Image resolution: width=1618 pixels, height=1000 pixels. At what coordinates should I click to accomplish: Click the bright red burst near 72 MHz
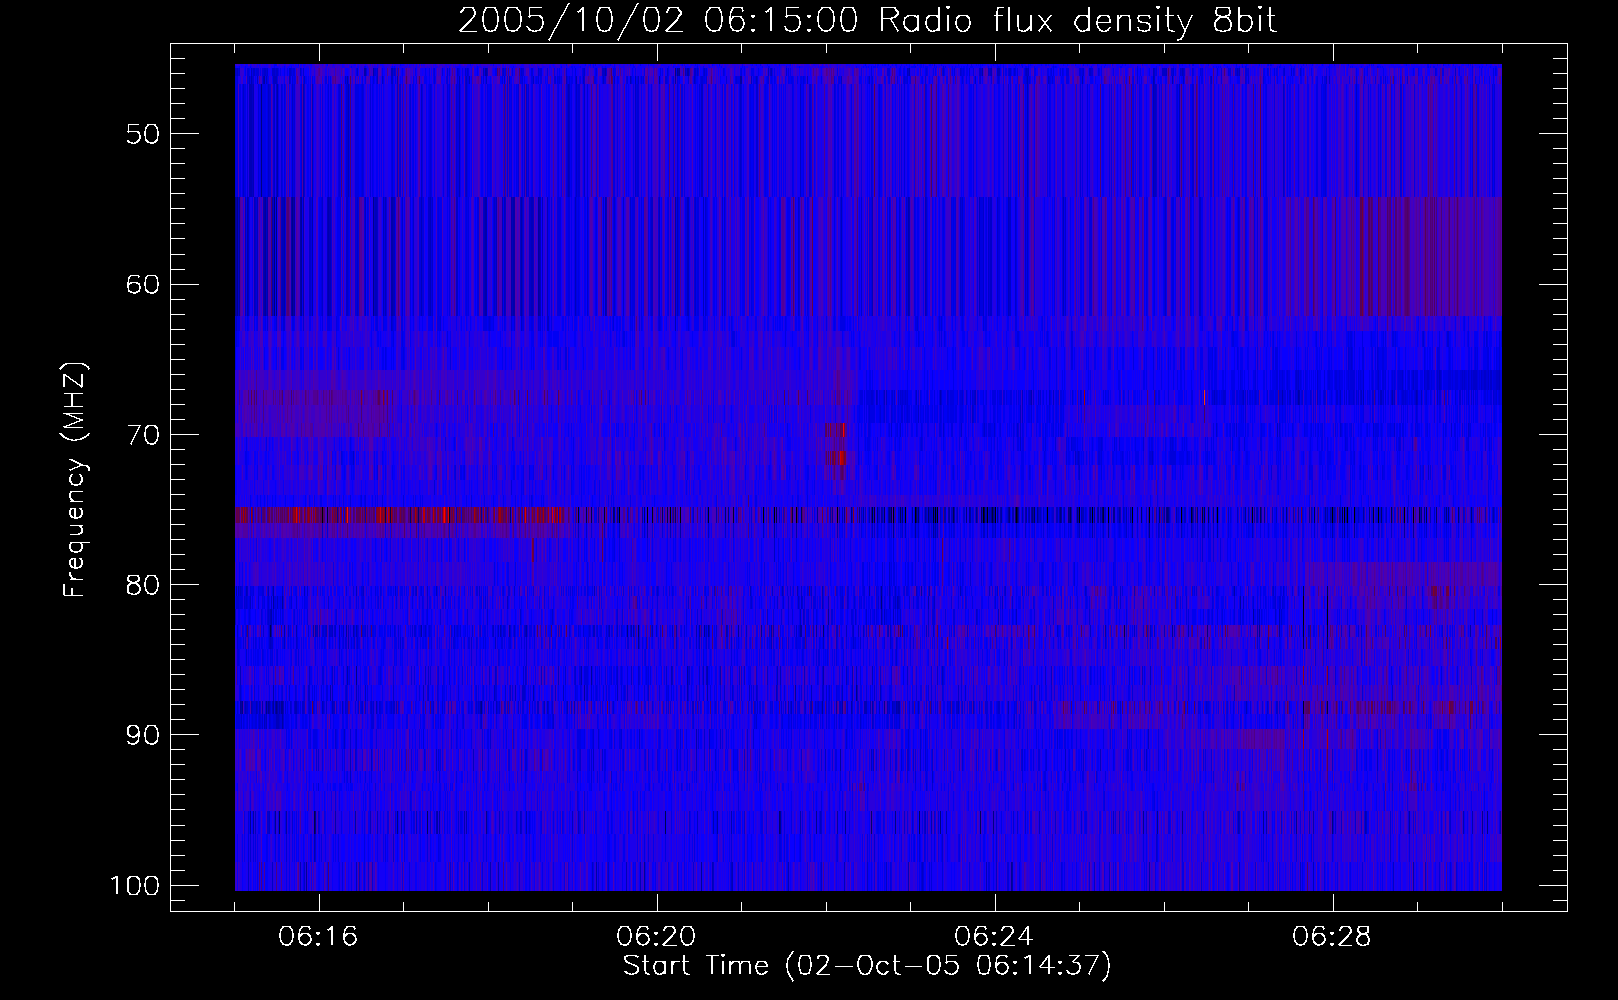pos(836,458)
